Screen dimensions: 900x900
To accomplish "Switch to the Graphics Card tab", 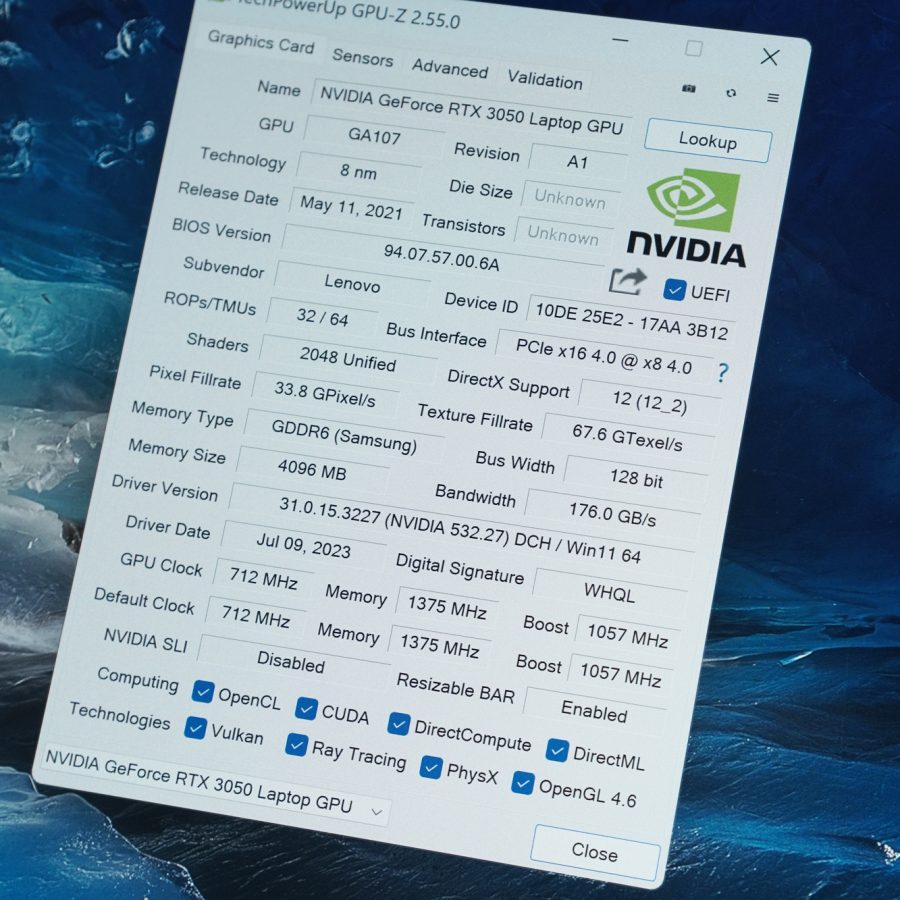I will [261, 42].
